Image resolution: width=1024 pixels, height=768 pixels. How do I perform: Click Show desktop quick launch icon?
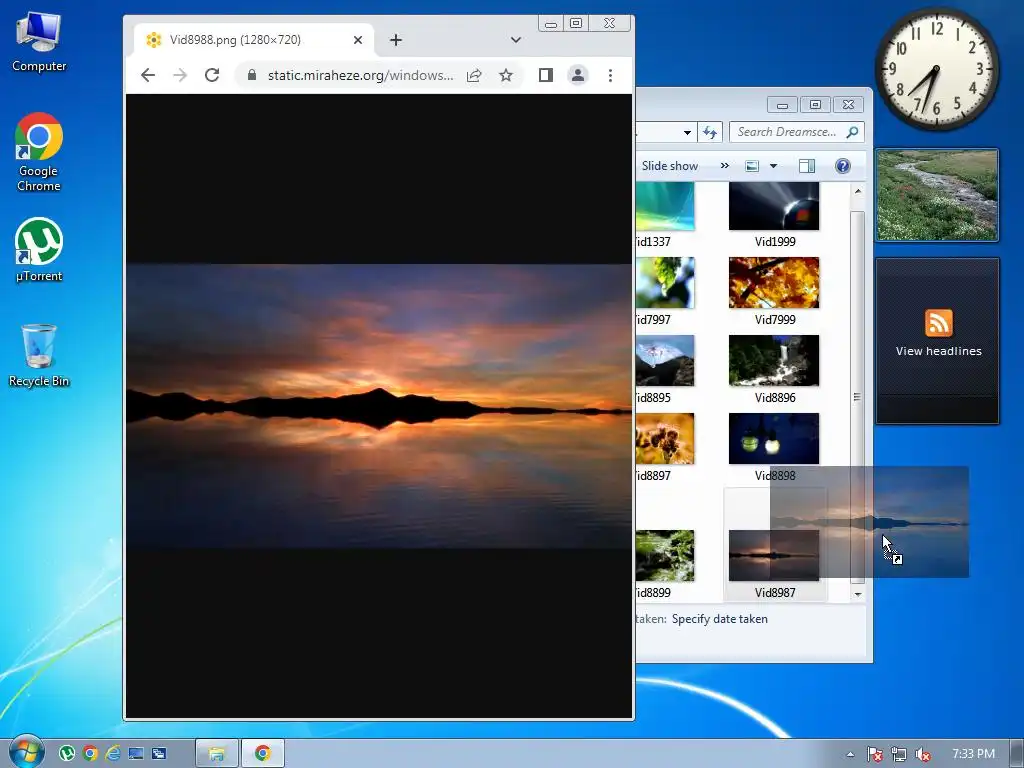pyautogui.click(x=136, y=754)
